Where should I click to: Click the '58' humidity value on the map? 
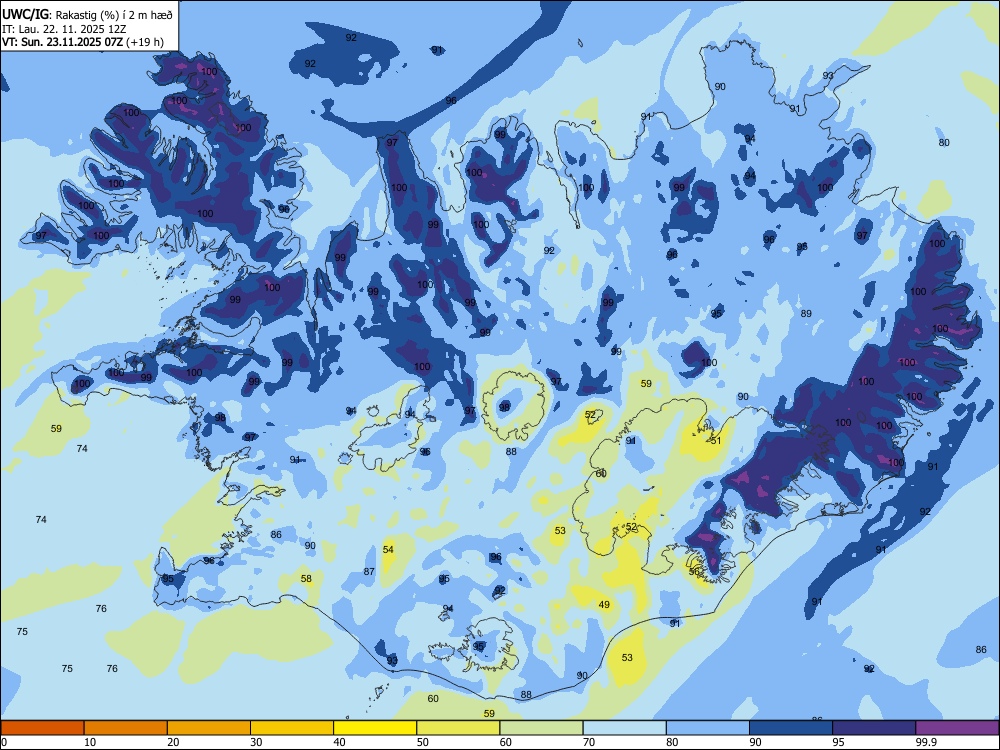[x=307, y=578]
